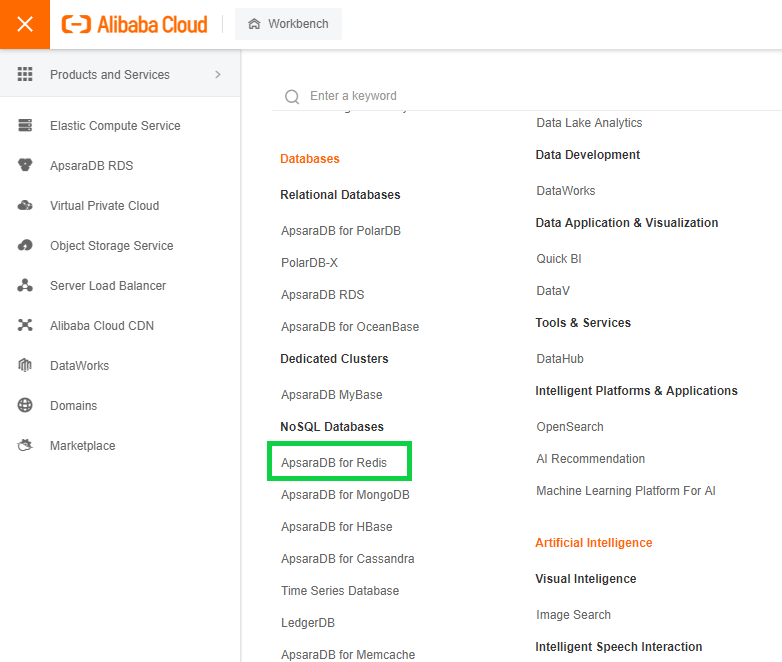Click the Virtual Private Cloud icon
The width and height of the screenshot is (782, 662).
25,206
